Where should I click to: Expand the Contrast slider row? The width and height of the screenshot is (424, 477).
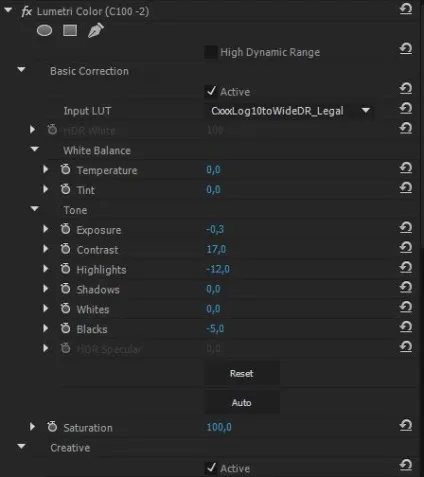pos(45,249)
